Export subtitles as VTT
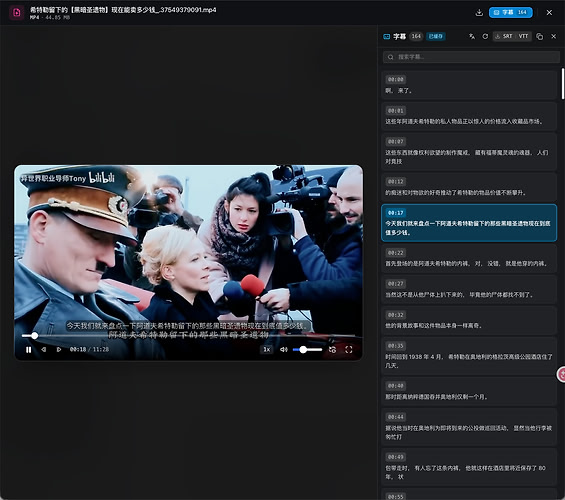This screenshot has width=565, height=500. pyautogui.click(x=524, y=36)
